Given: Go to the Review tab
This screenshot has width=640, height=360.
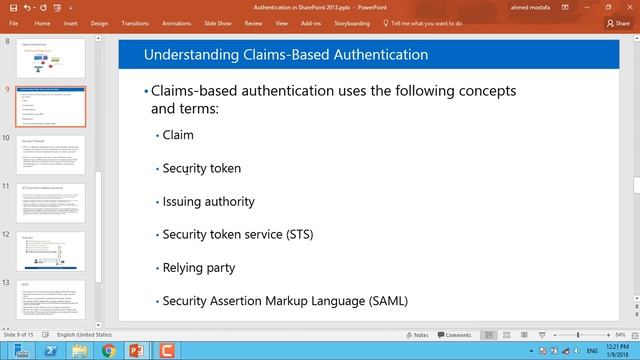Looking at the screenshot, I should click(253, 23).
